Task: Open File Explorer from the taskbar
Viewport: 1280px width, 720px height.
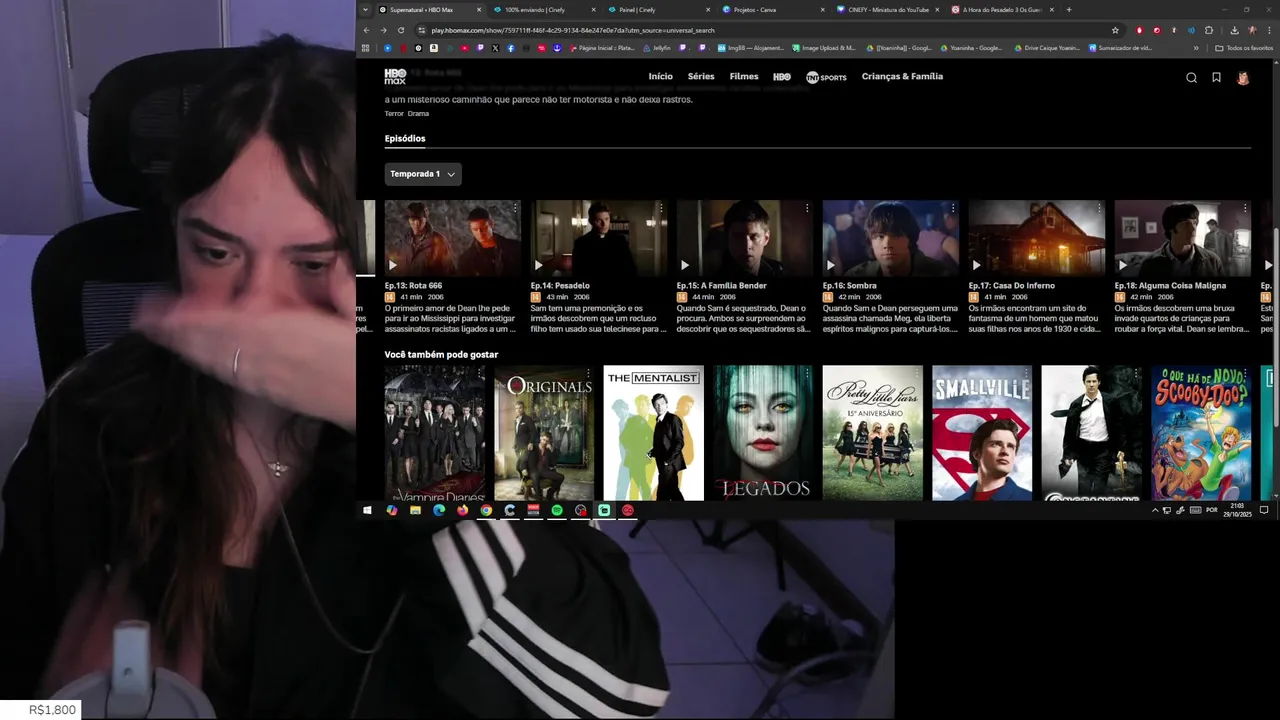Action: (x=415, y=510)
